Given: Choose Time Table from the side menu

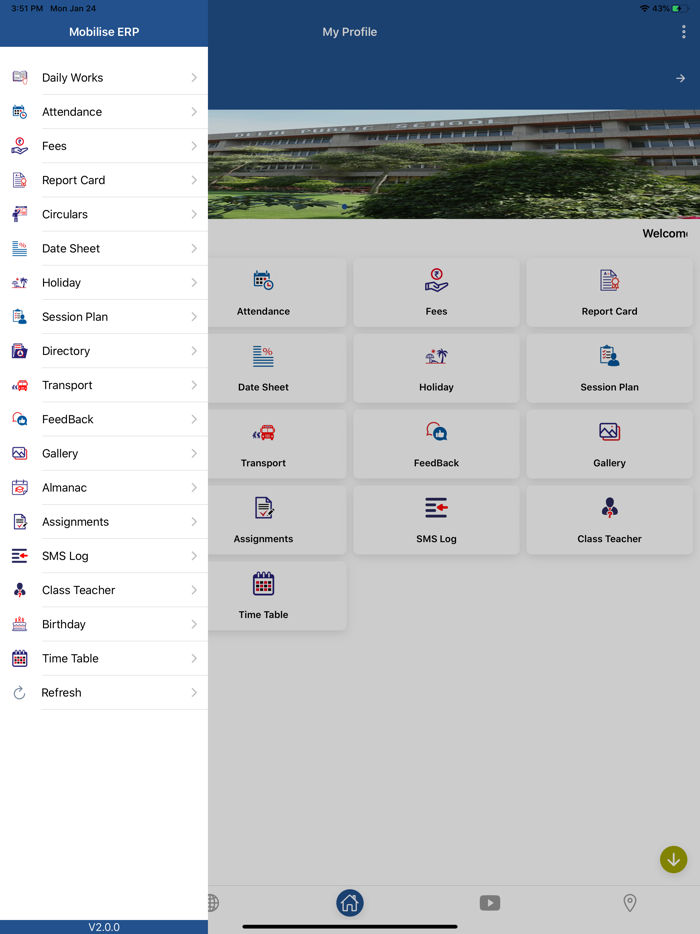Looking at the screenshot, I should click(104, 658).
